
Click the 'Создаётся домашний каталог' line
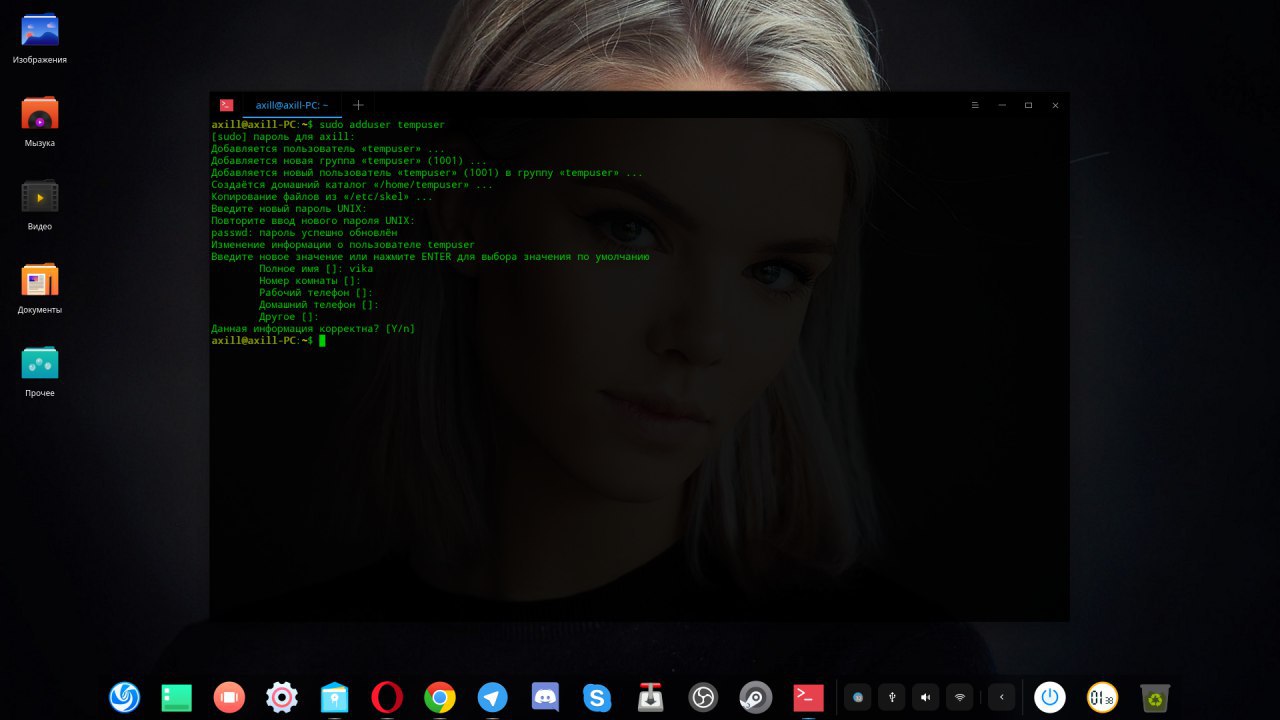352,185
